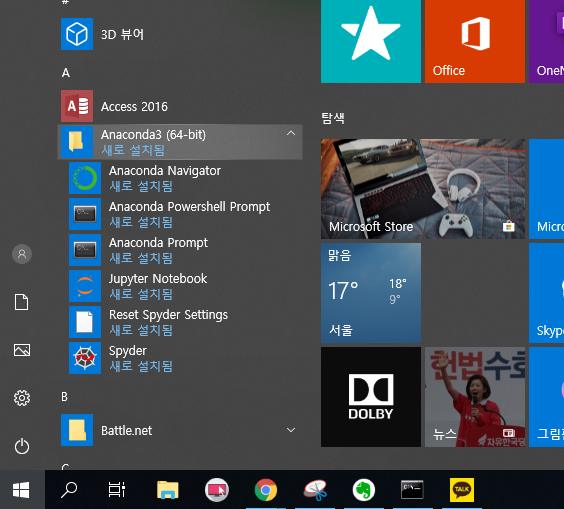564x509 pixels.
Task: Open Google Chrome from taskbar
Action: 266,490
